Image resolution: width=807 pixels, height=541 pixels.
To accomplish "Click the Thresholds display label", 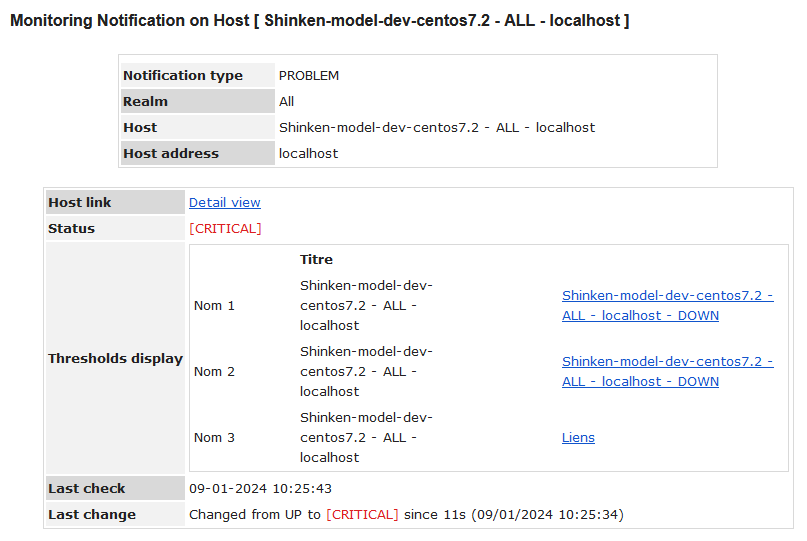I will tap(115, 358).
